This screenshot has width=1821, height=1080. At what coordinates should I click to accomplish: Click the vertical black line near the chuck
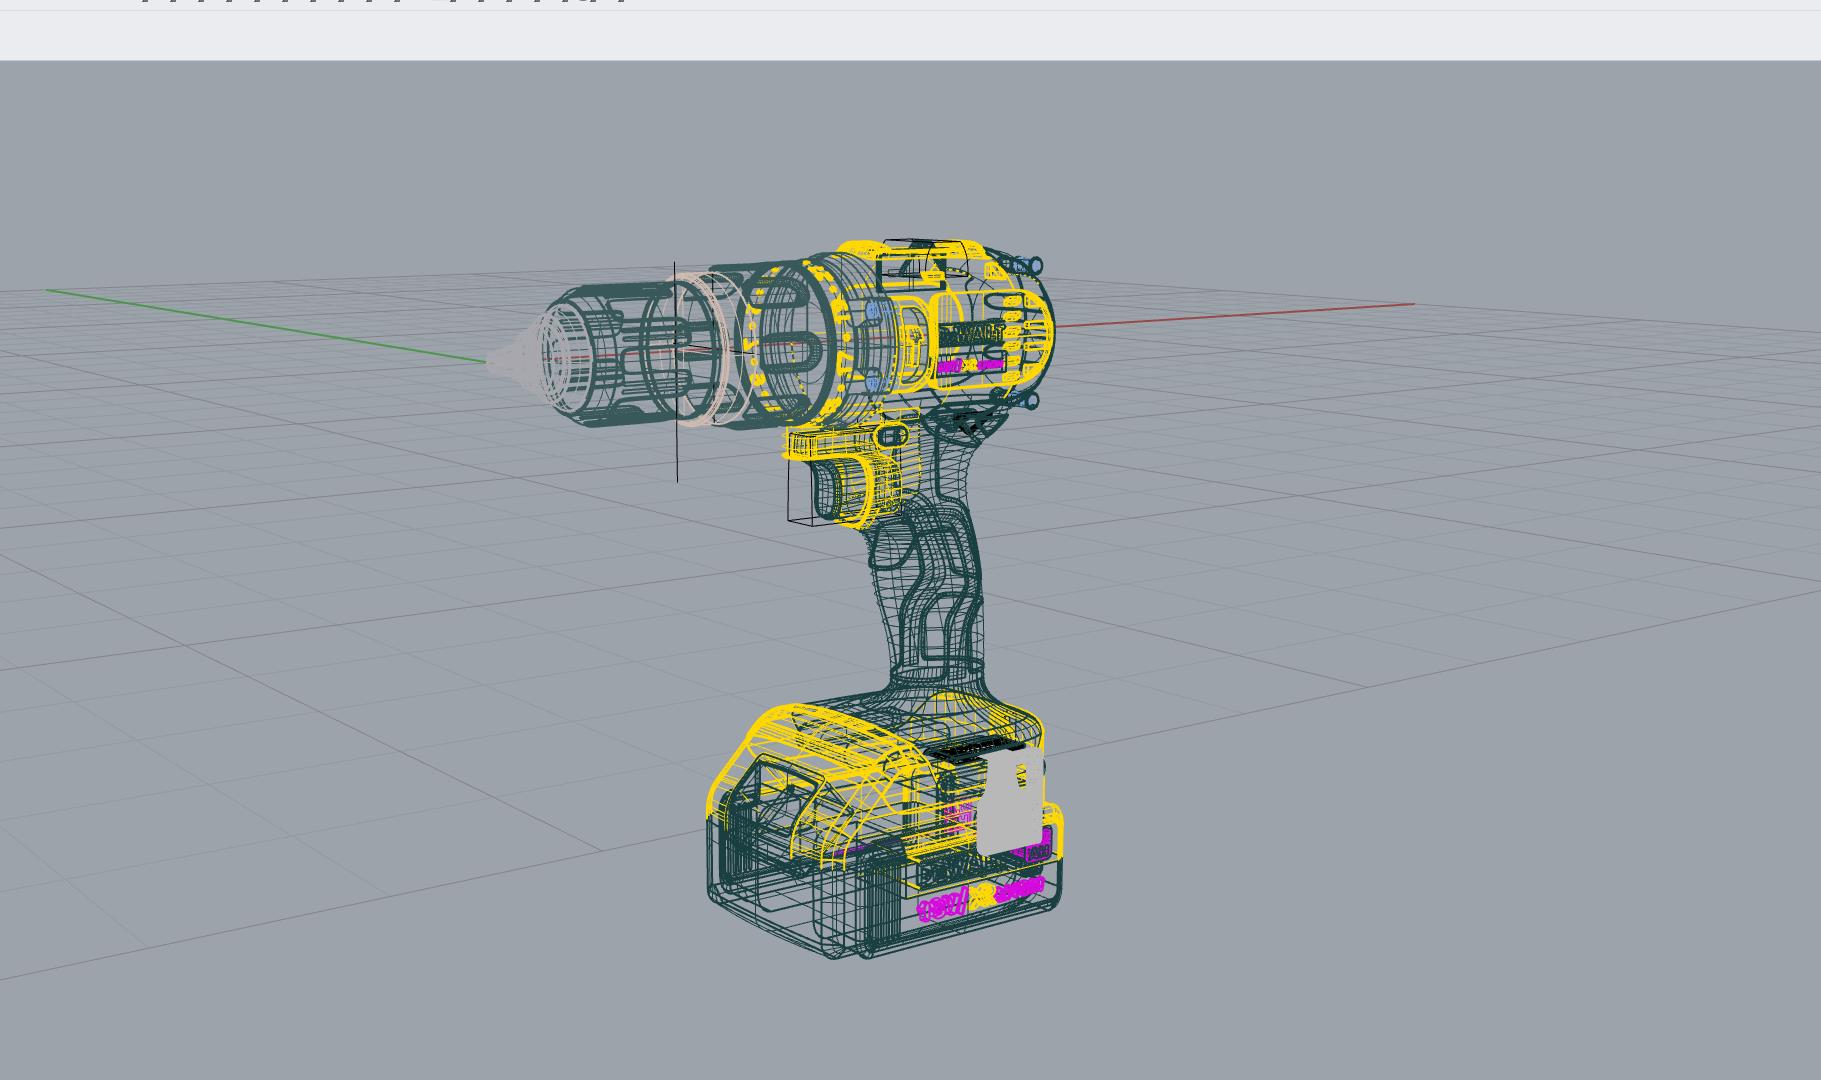coord(676,372)
